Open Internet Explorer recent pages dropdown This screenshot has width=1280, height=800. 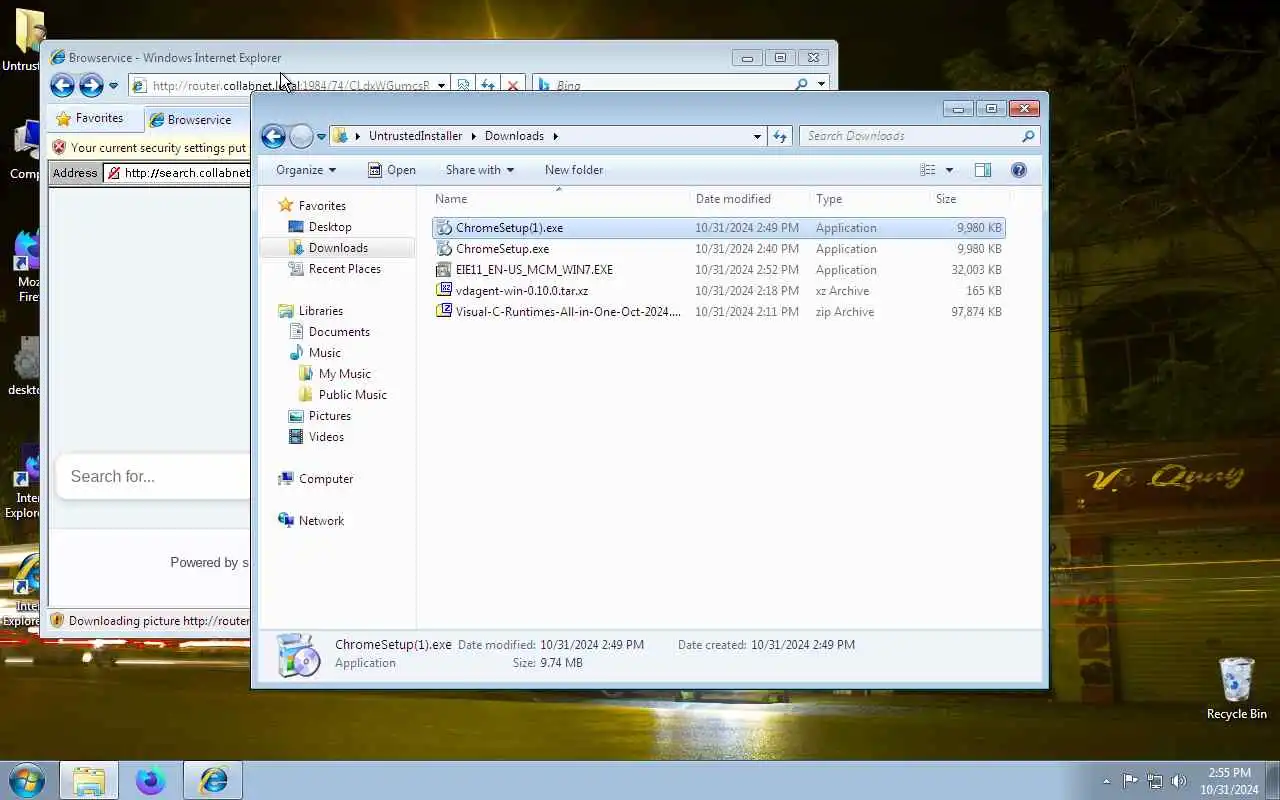click(113, 86)
